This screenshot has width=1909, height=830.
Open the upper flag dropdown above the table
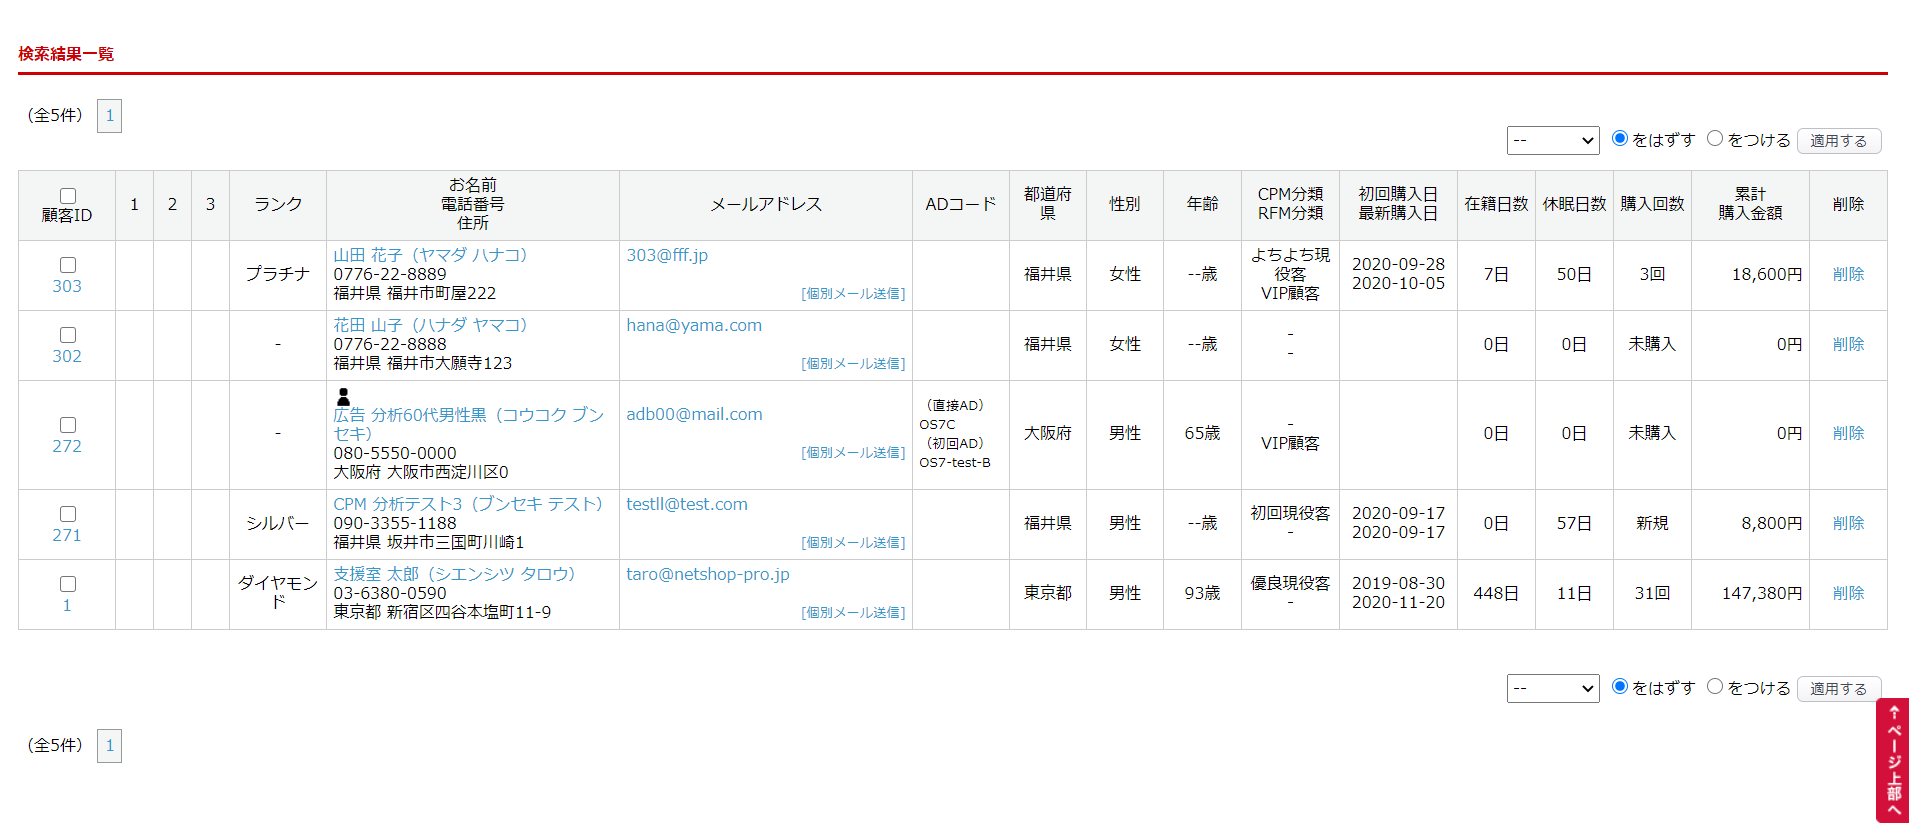[x=1552, y=140]
